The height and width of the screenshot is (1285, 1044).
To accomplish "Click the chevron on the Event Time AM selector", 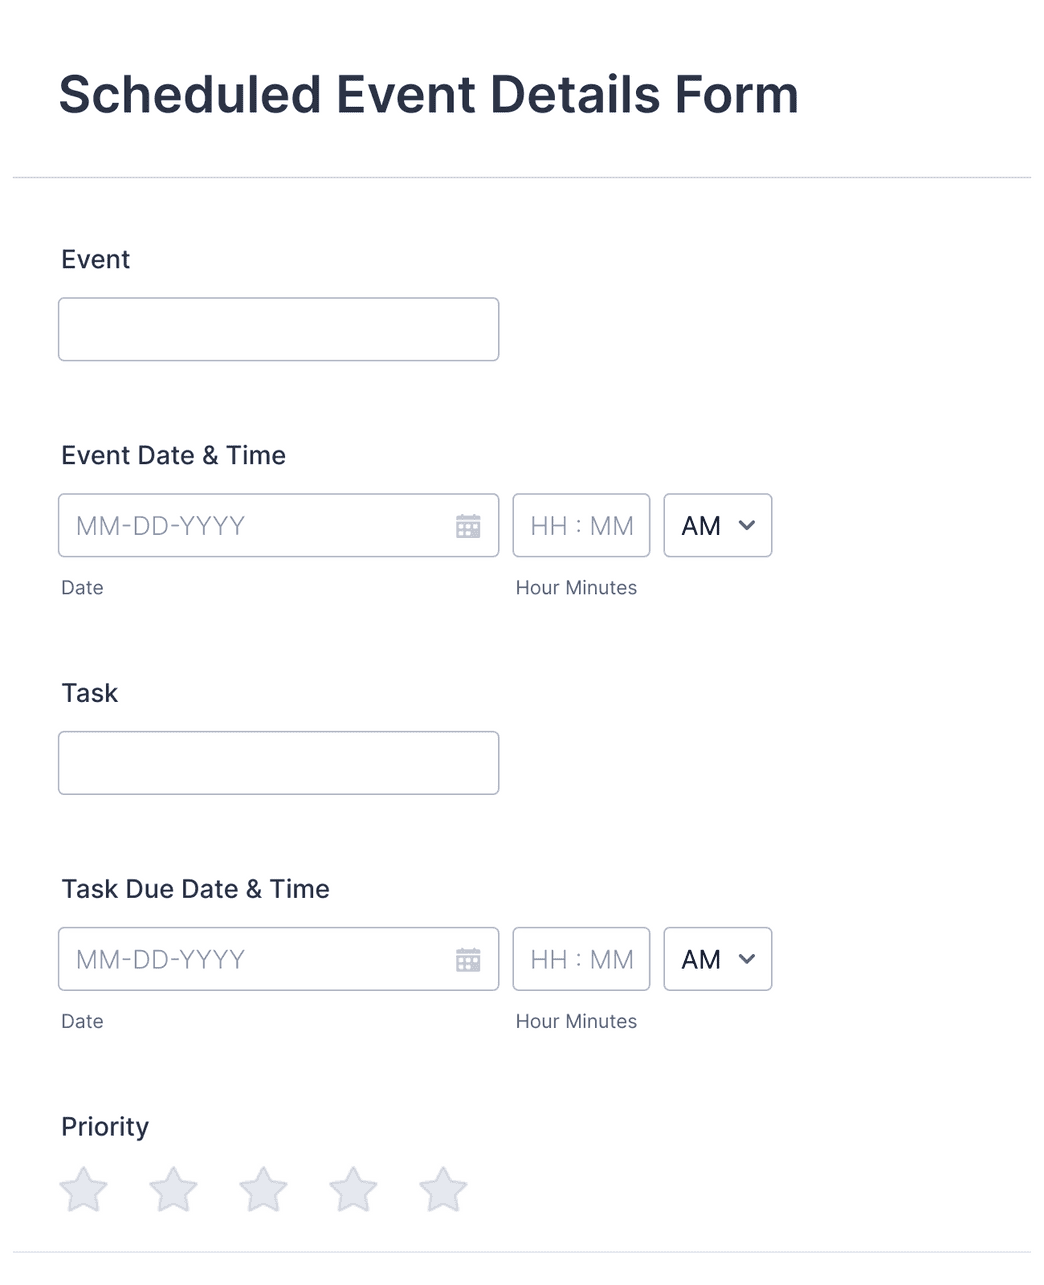I will coord(746,525).
